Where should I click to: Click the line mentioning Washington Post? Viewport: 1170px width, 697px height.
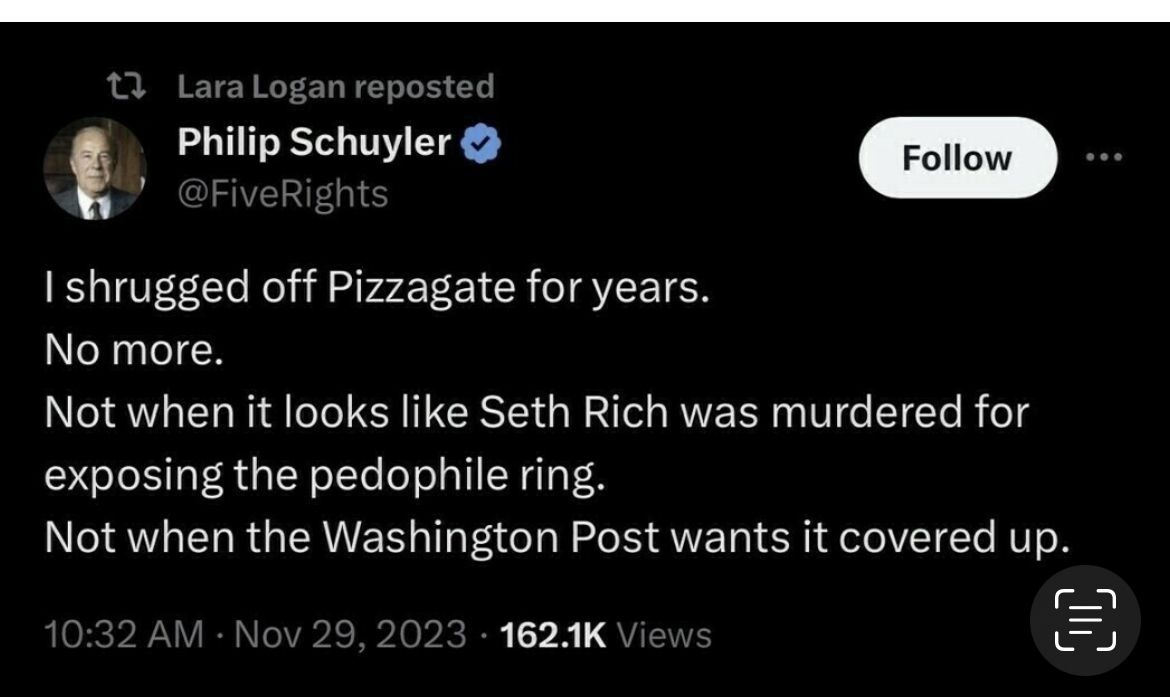557,537
